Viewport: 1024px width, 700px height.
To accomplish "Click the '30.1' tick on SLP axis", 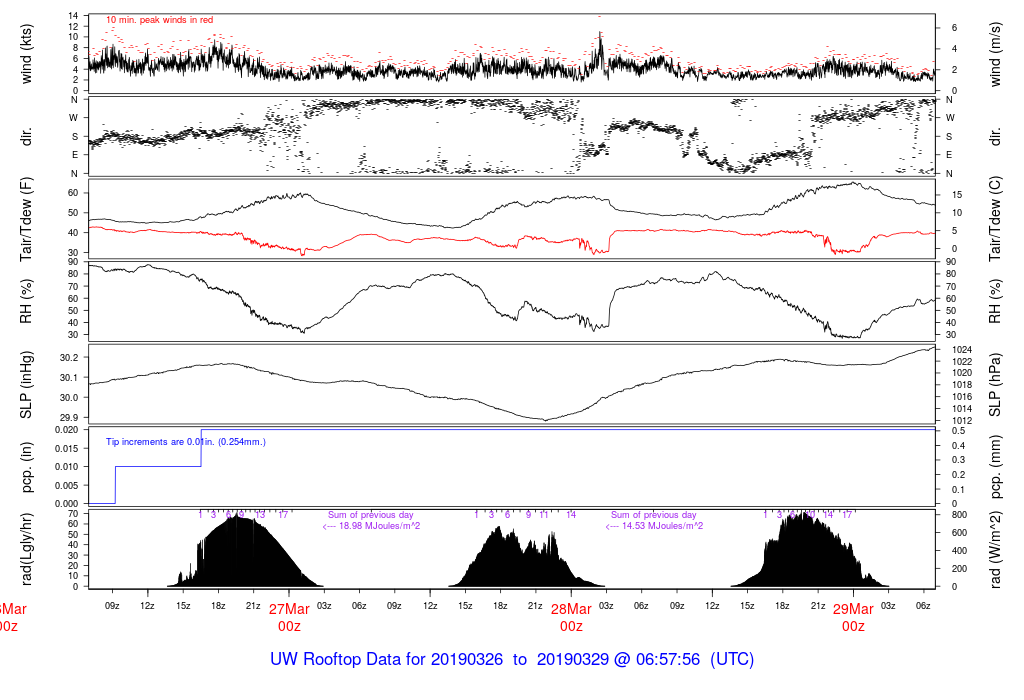I will coord(69,378).
